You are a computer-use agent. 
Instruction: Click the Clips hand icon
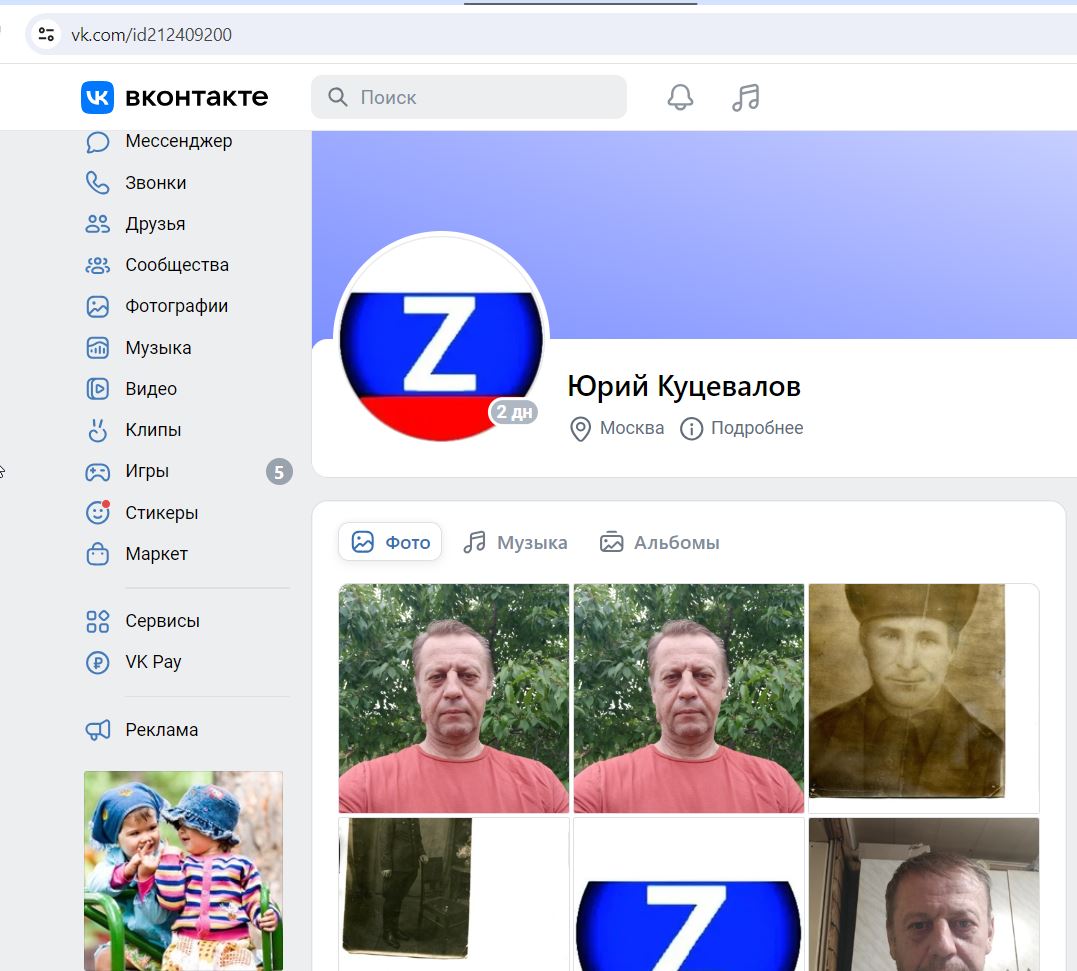98,430
